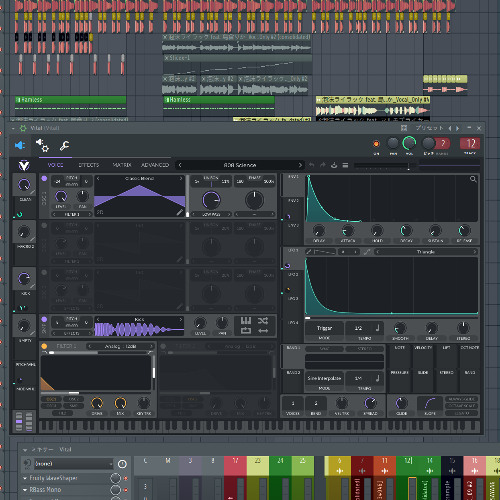Open wrench tool in Vital wrapper
Viewport: 500px width, 500px height.
(64, 146)
